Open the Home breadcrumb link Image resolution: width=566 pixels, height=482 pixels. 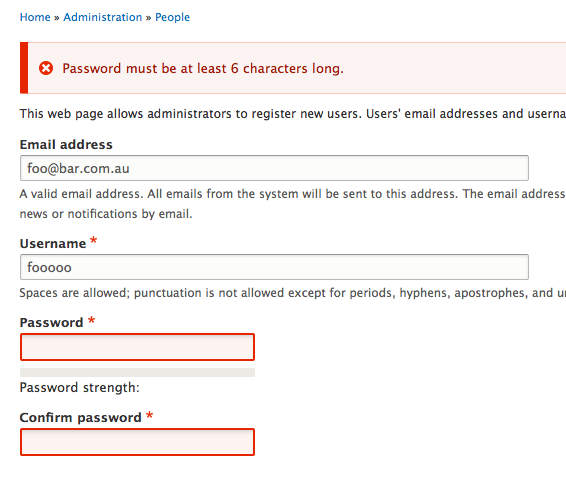click(35, 17)
